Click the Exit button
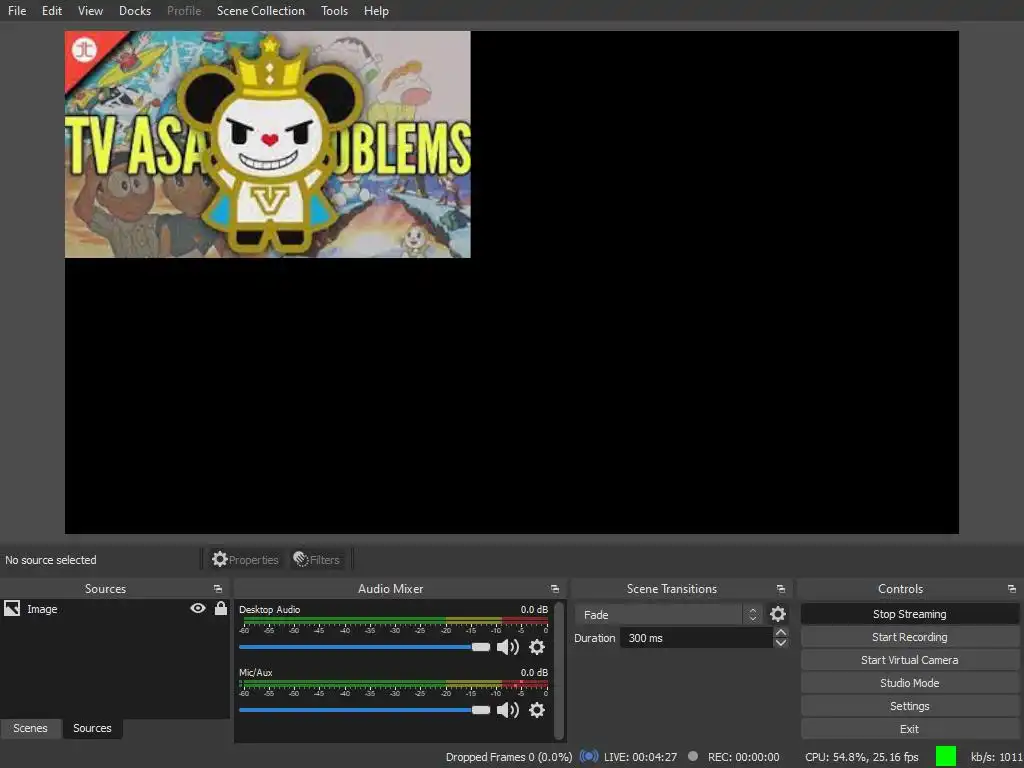1024x768 pixels. [909, 729]
